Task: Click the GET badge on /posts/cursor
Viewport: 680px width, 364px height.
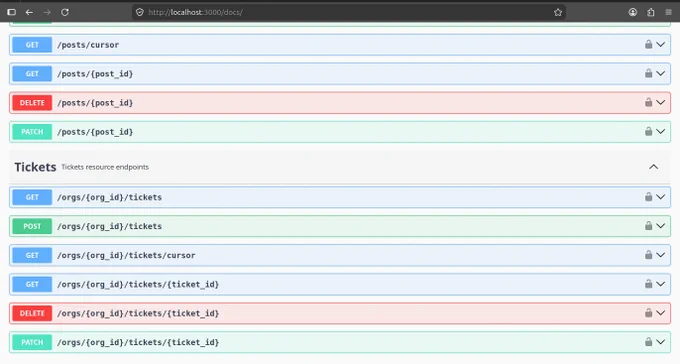Action: pyautogui.click(x=32, y=45)
